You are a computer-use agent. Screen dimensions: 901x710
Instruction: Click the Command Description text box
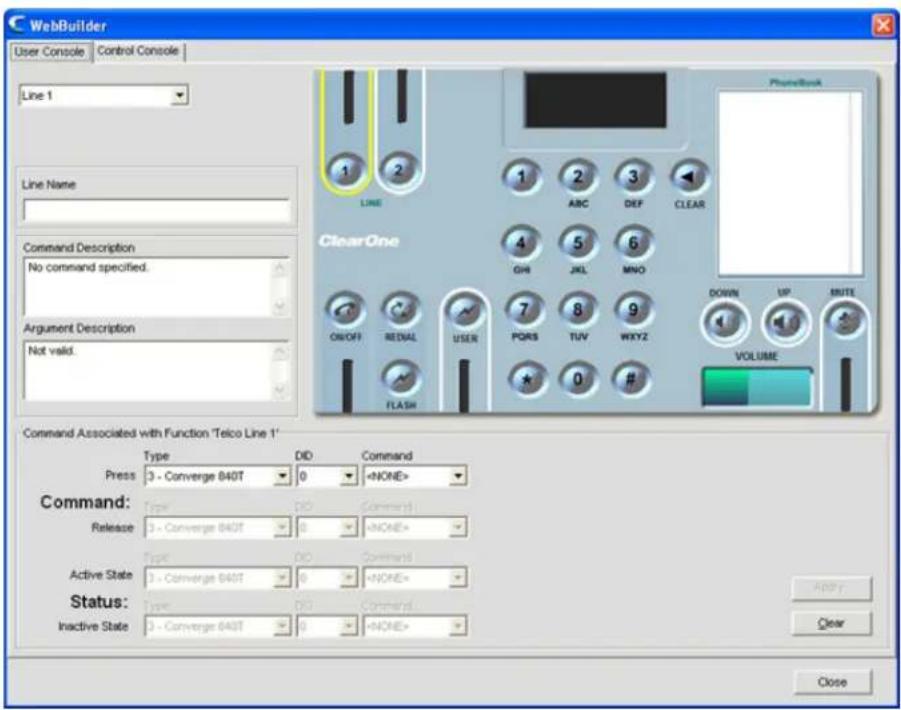pos(156,287)
